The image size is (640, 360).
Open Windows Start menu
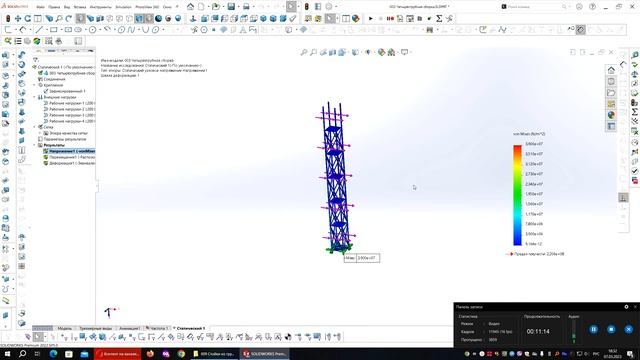pos(7,354)
